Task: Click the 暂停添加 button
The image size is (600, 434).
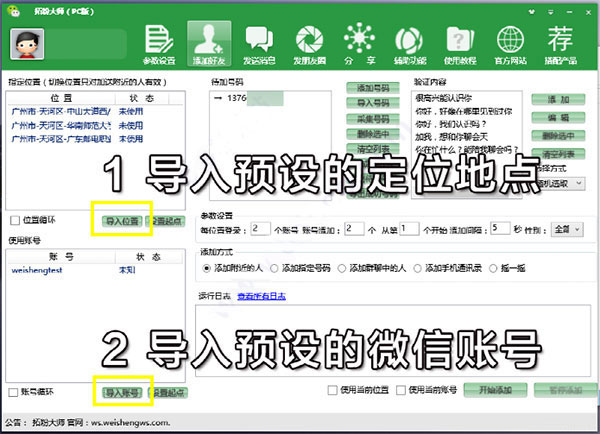Action: click(x=565, y=390)
